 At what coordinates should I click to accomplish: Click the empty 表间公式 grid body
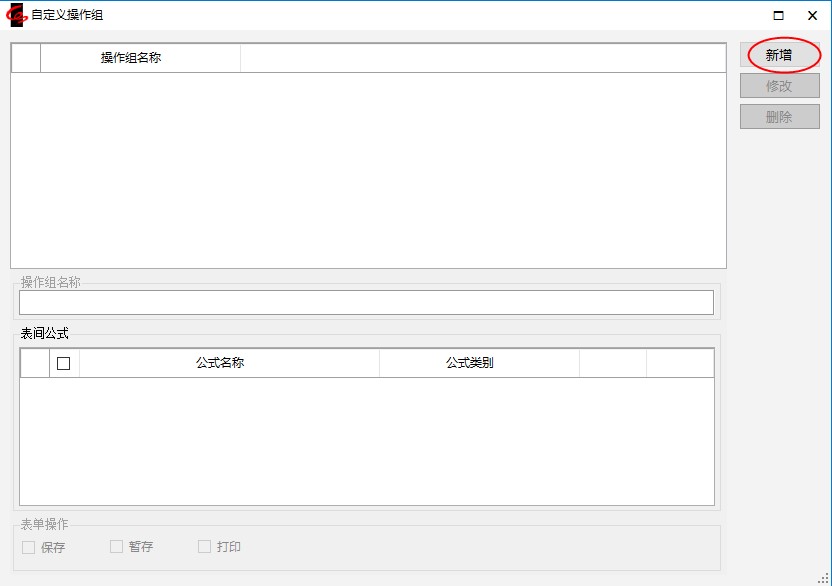pyautogui.click(x=366, y=440)
